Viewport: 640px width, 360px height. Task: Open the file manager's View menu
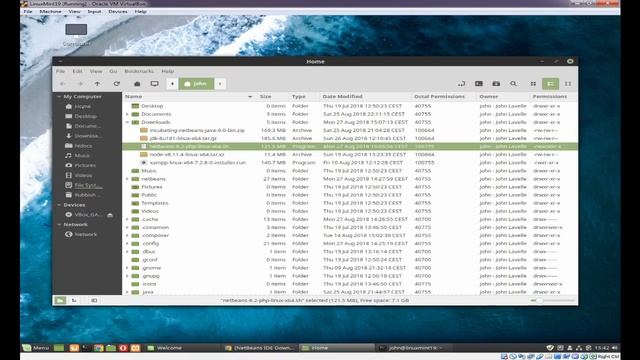click(96, 71)
